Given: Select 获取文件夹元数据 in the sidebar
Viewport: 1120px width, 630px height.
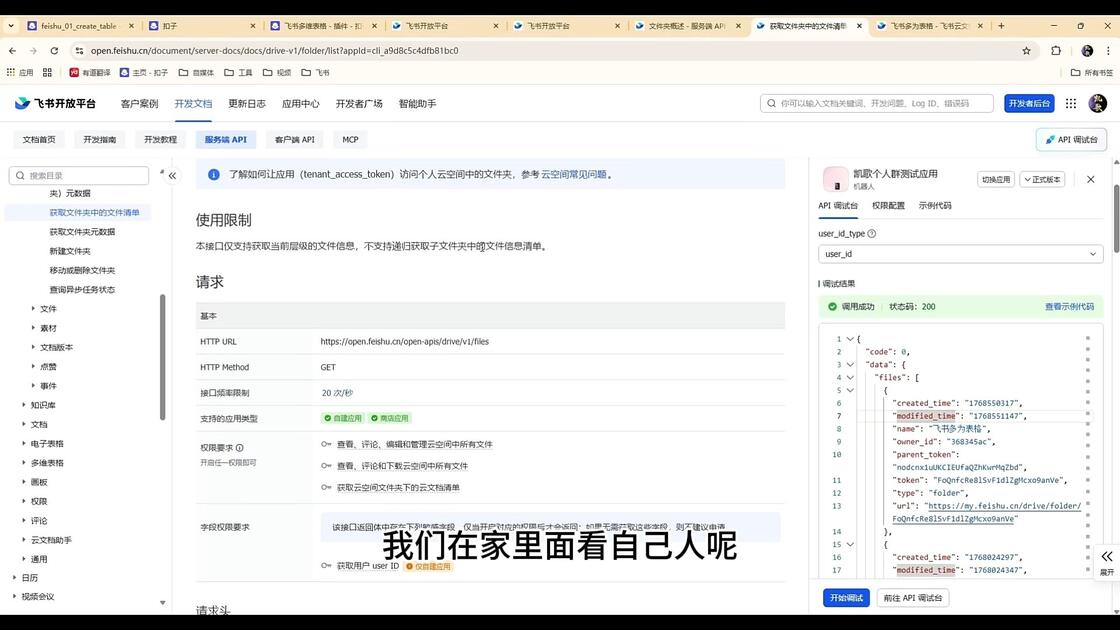Looking at the screenshot, I should 81,231.
